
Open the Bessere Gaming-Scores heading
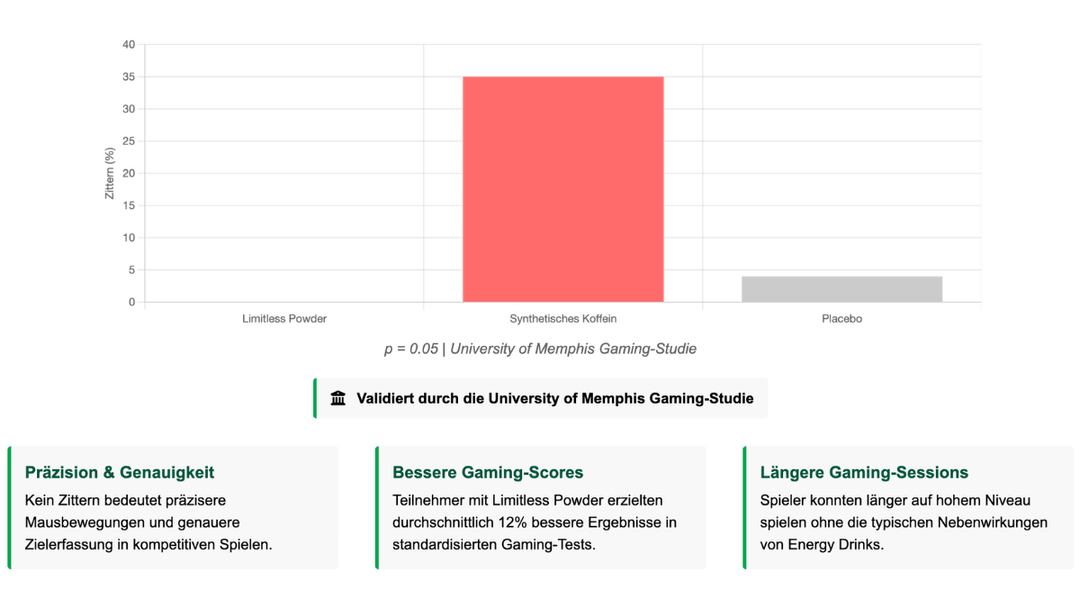click(488, 472)
